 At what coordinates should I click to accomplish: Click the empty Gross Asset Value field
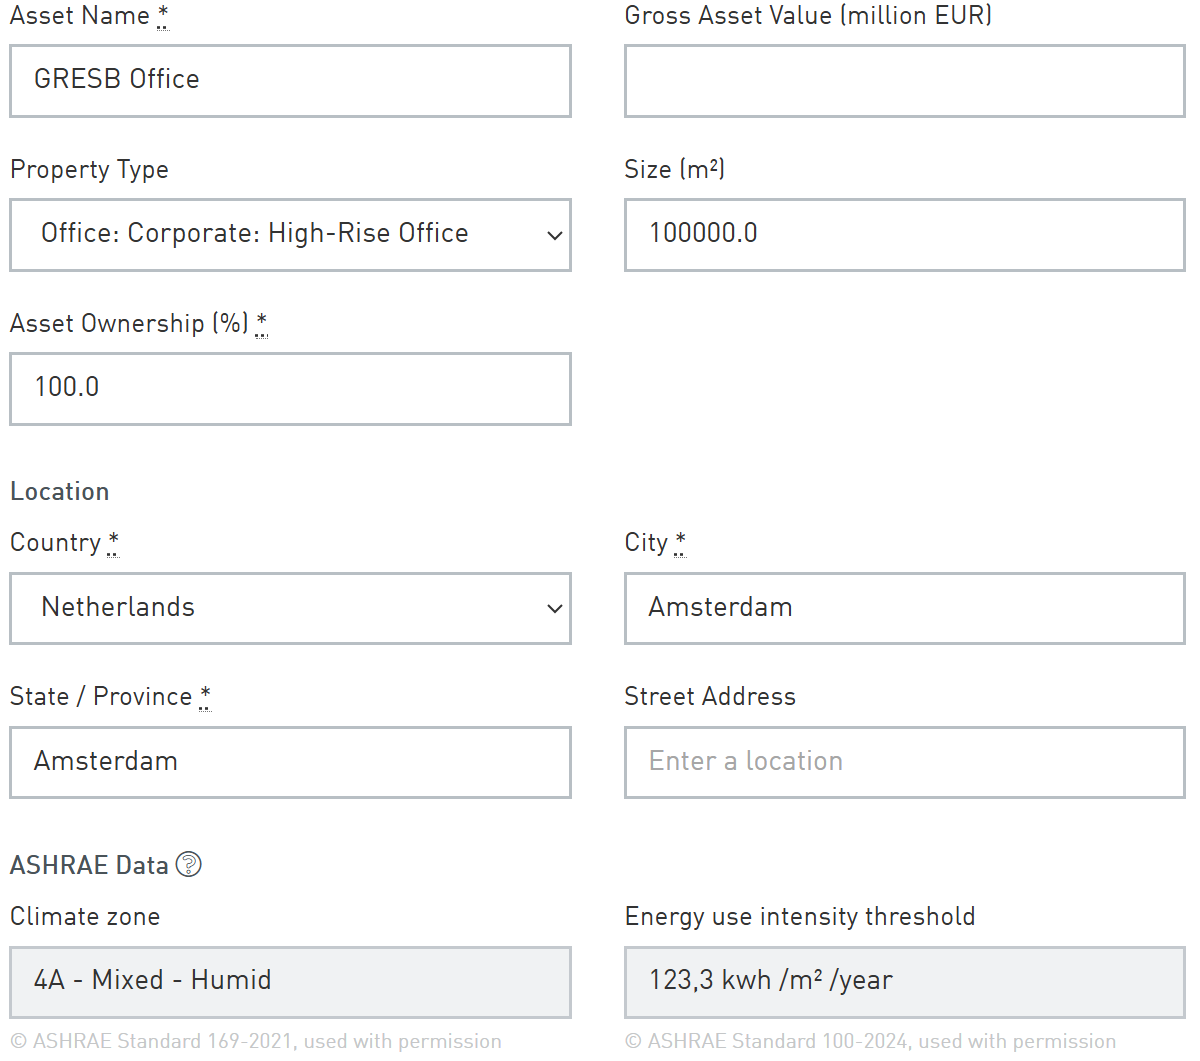tap(904, 80)
